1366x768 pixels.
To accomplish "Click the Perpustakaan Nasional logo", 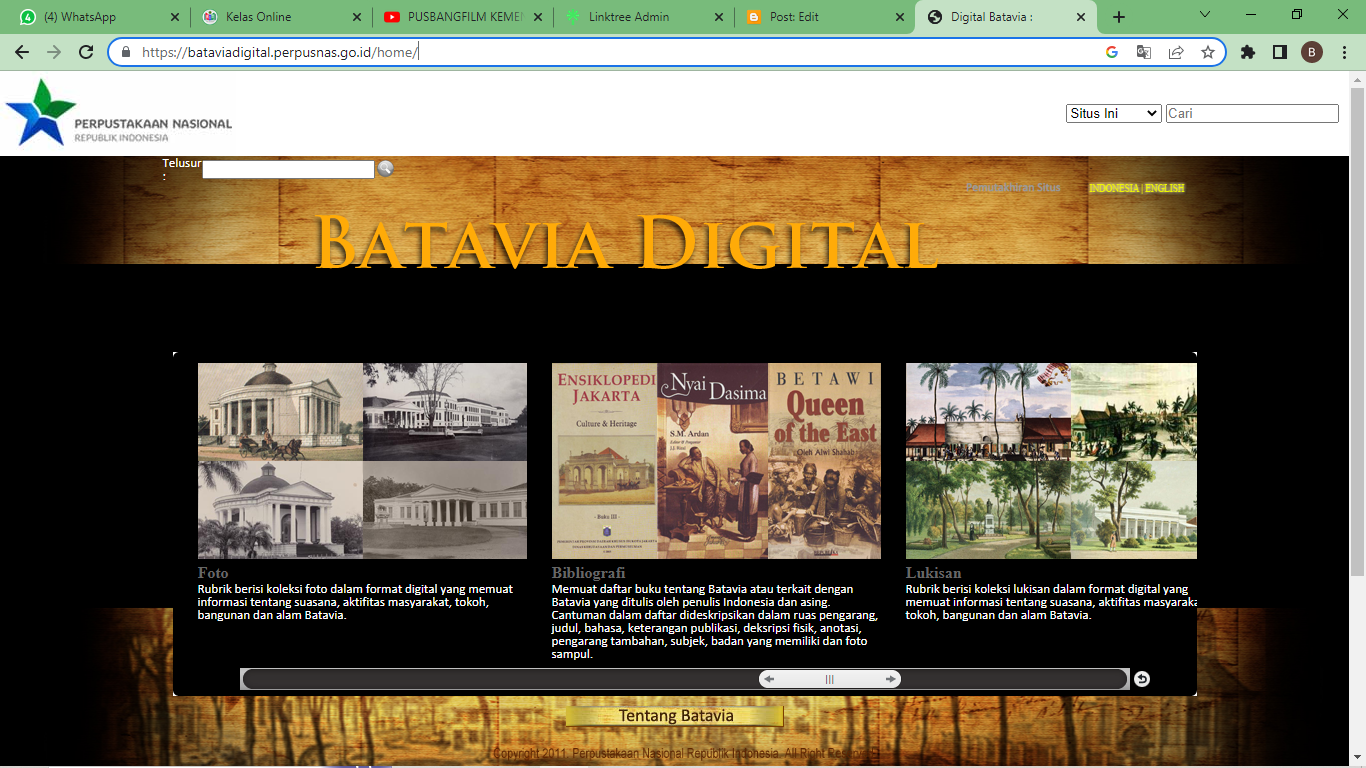I will click(119, 113).
